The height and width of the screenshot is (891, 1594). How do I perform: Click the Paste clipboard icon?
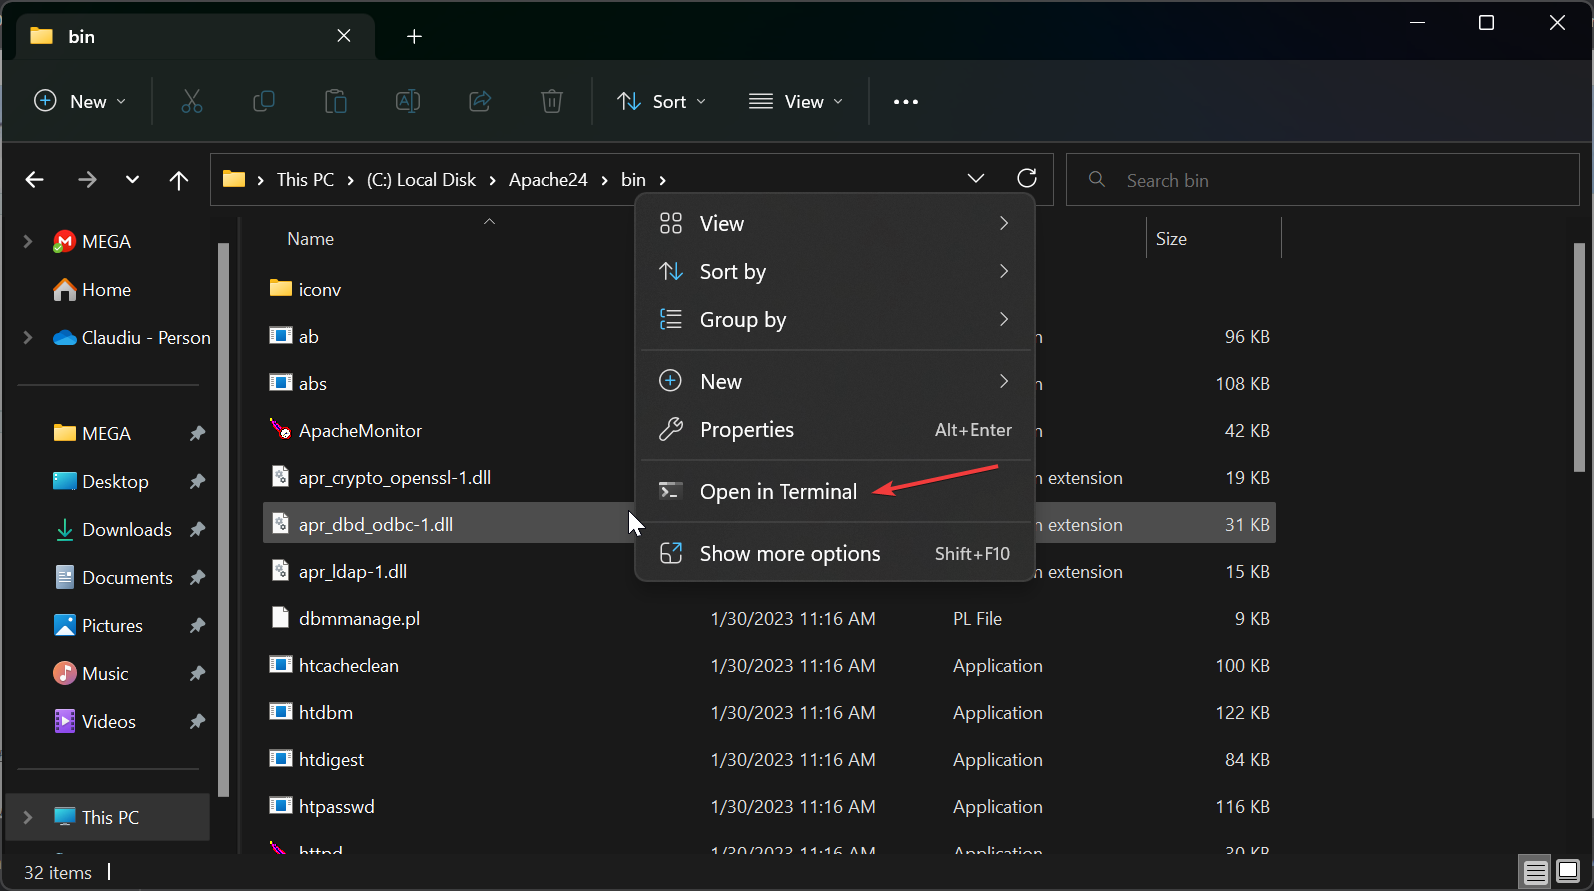336,101
